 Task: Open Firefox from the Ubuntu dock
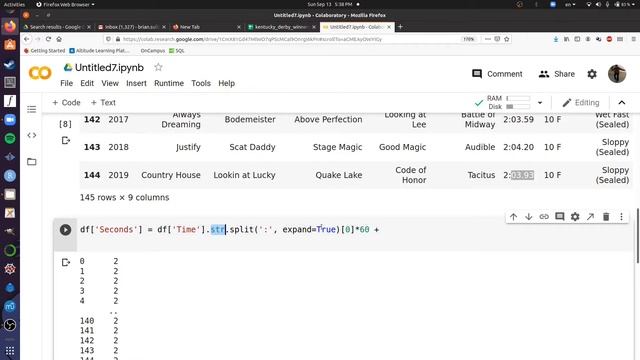pyautogui.click(x=10, y=27)
